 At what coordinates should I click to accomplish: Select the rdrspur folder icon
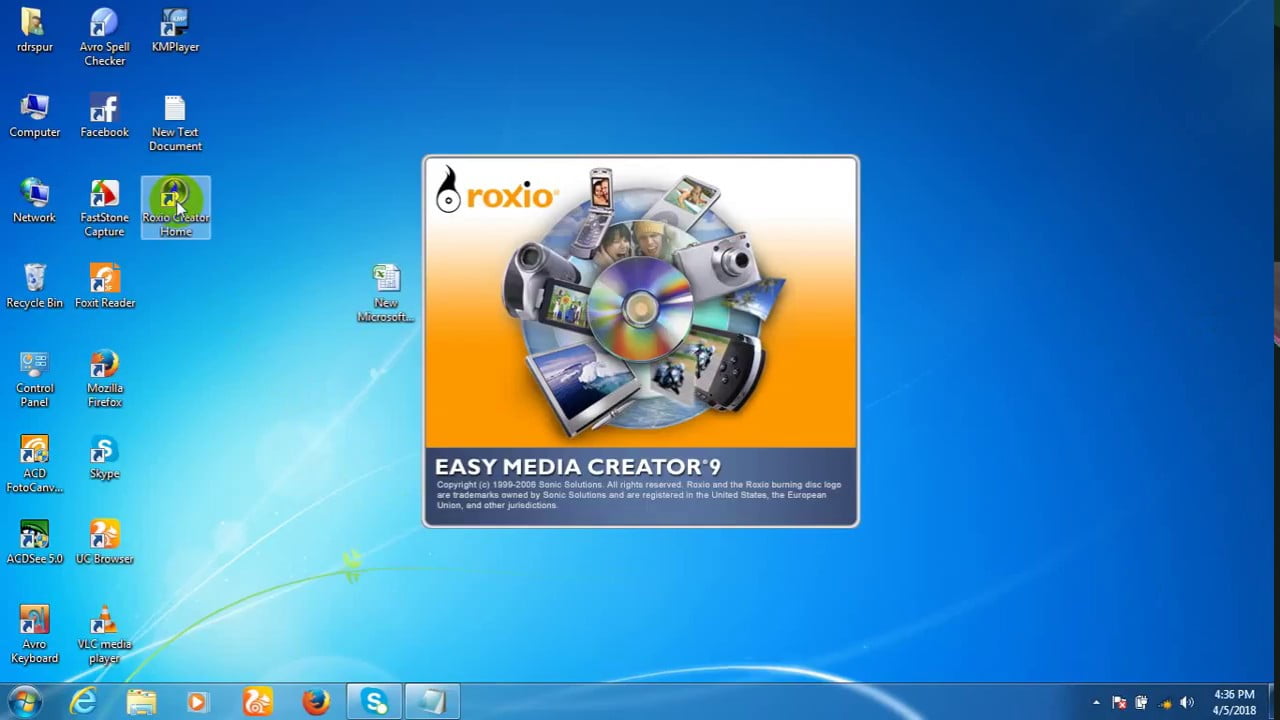click(35, 30)
